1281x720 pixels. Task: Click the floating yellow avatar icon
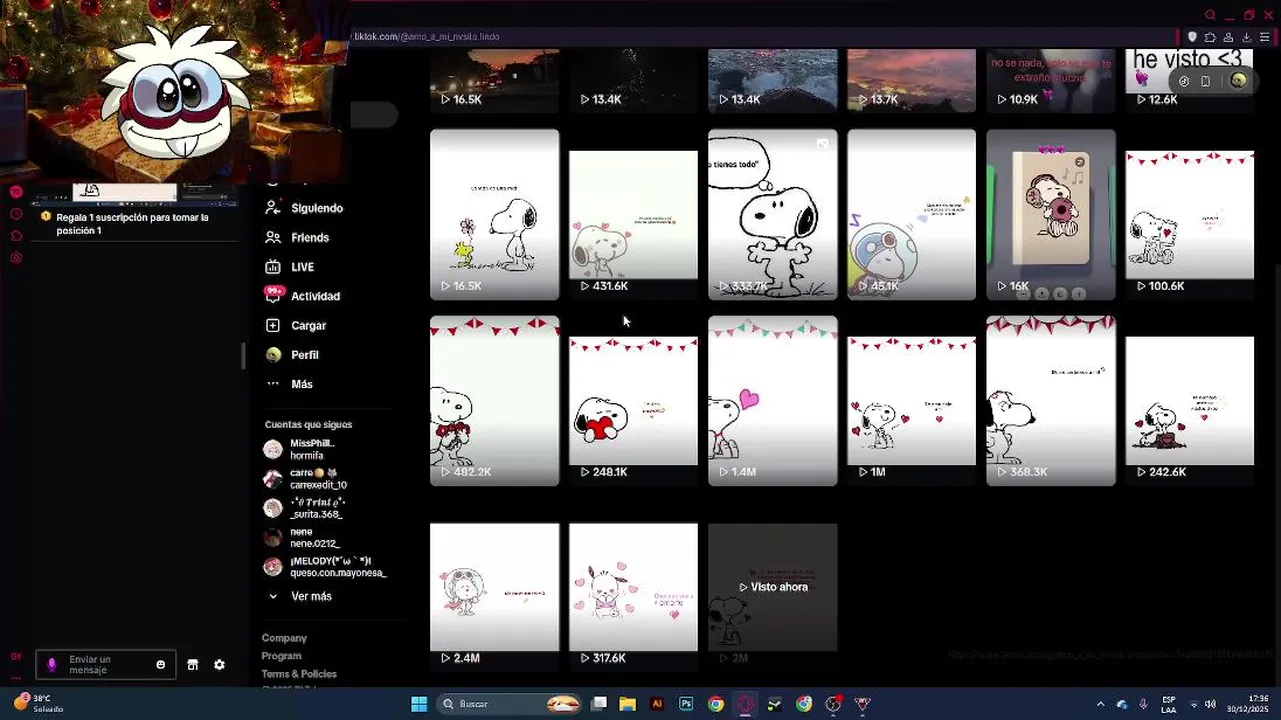1238,81
